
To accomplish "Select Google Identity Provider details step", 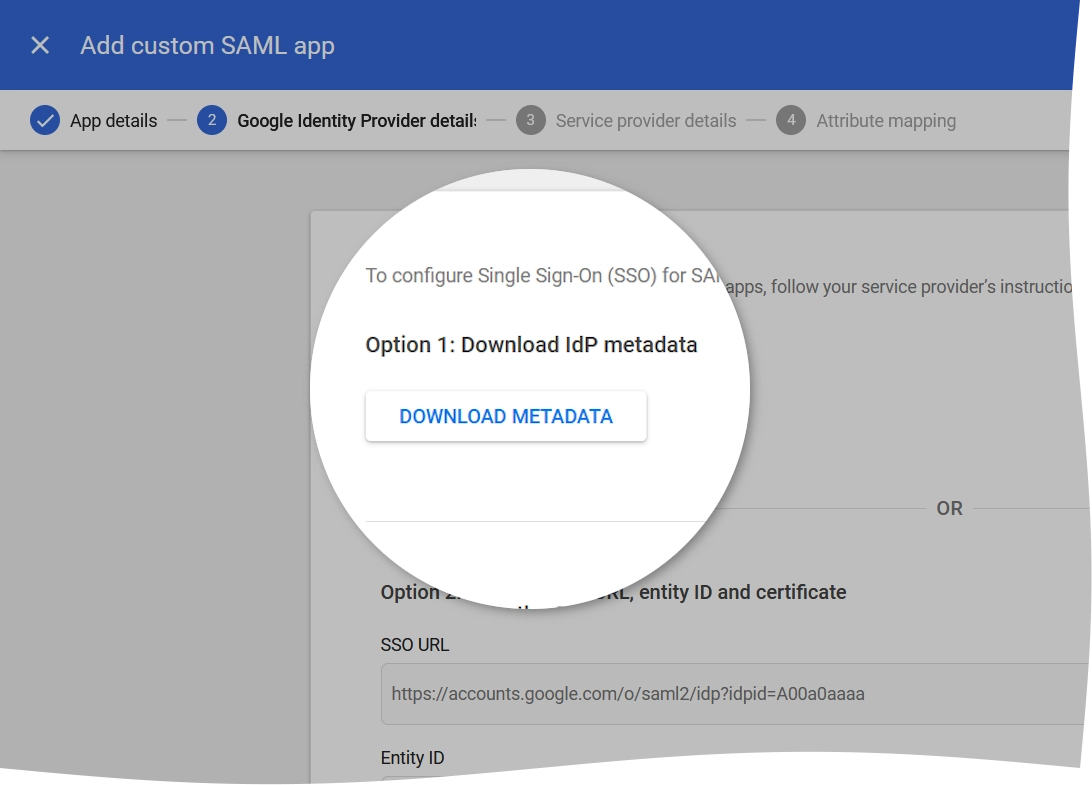I will 357,121.
